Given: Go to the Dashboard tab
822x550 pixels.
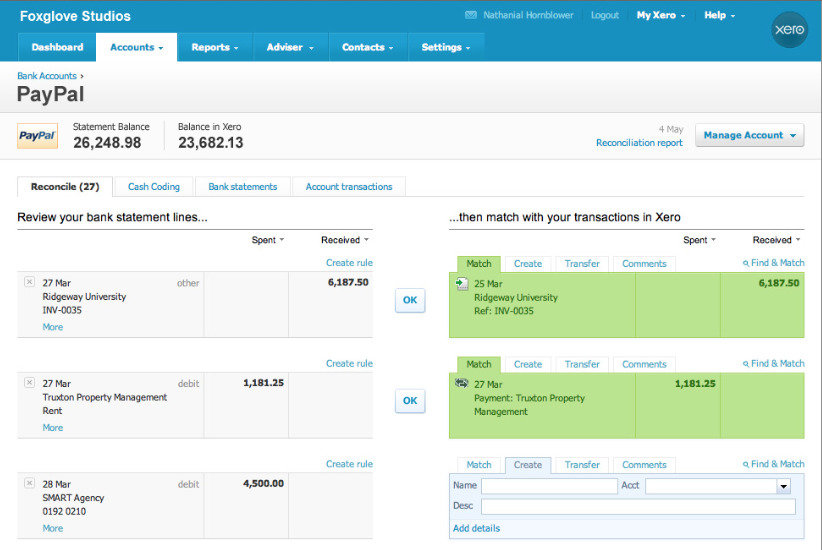Looking at the screenshot, I should coord(57,47).
